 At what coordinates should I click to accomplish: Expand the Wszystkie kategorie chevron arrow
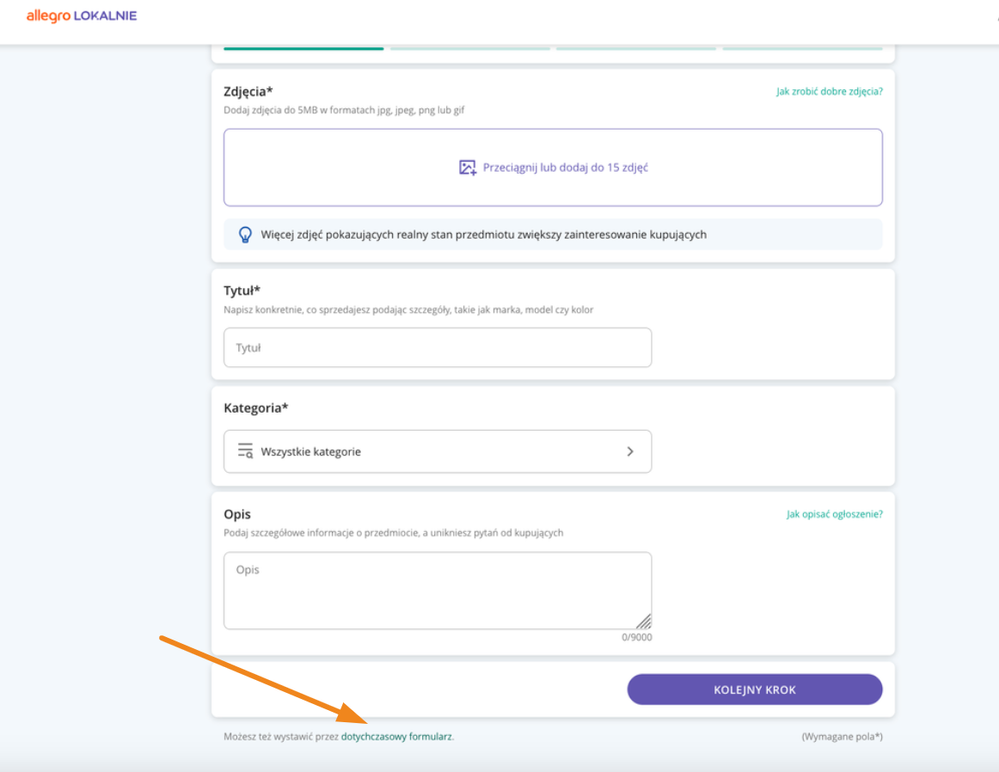coord(630,452)
